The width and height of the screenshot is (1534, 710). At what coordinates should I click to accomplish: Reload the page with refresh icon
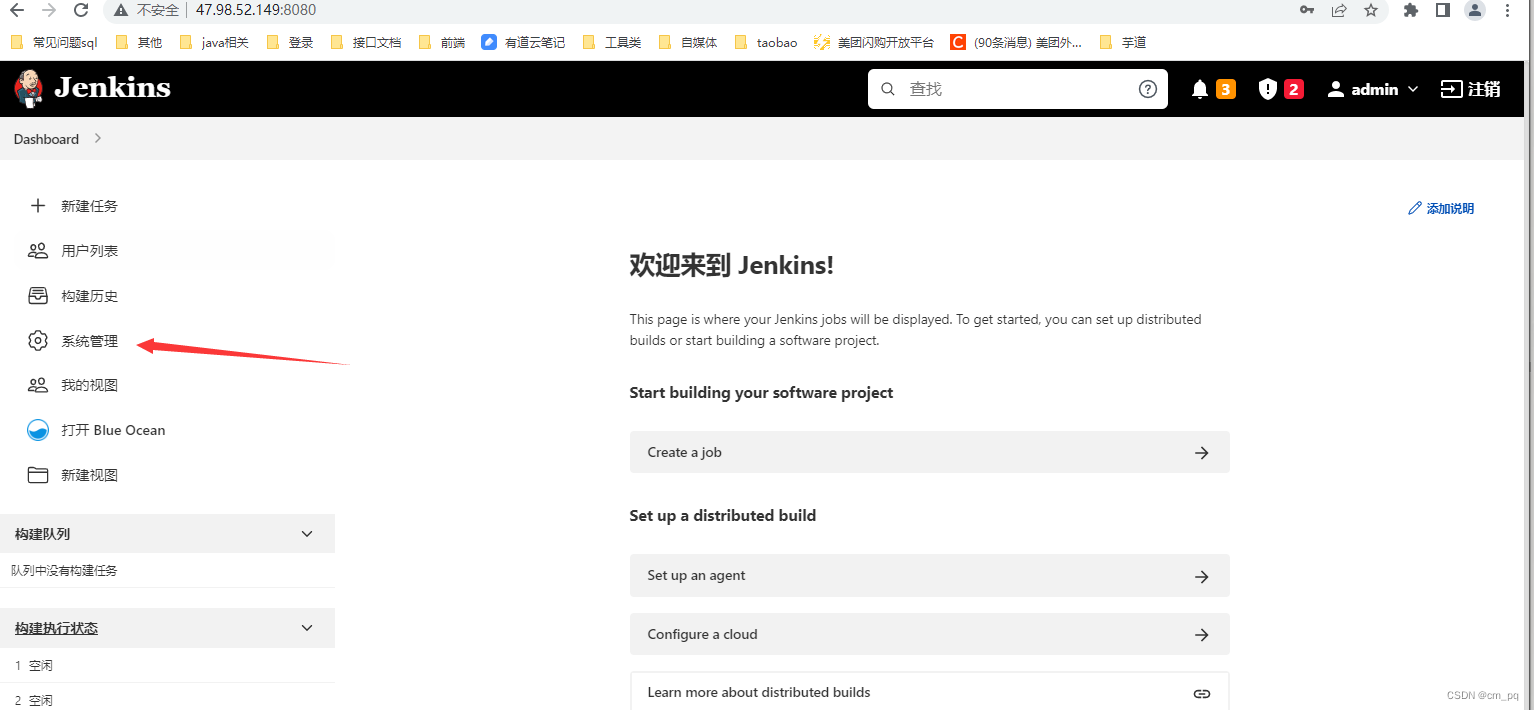click(x=82, y=10)
